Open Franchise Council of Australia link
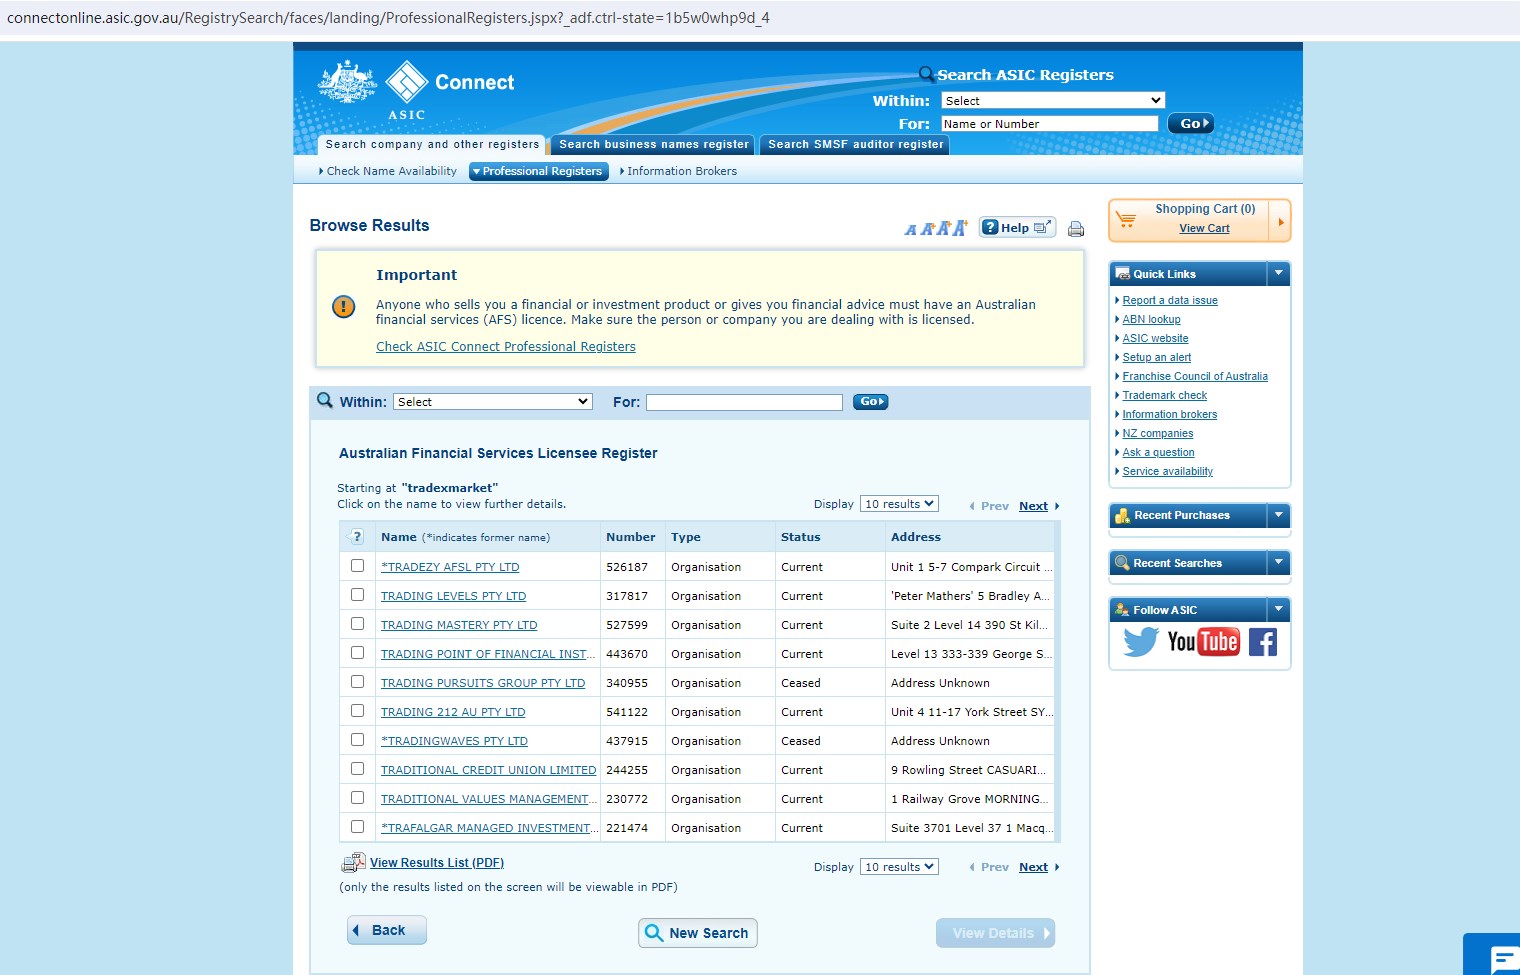This screenshot has height=975, width=1520. point(1195,376)
